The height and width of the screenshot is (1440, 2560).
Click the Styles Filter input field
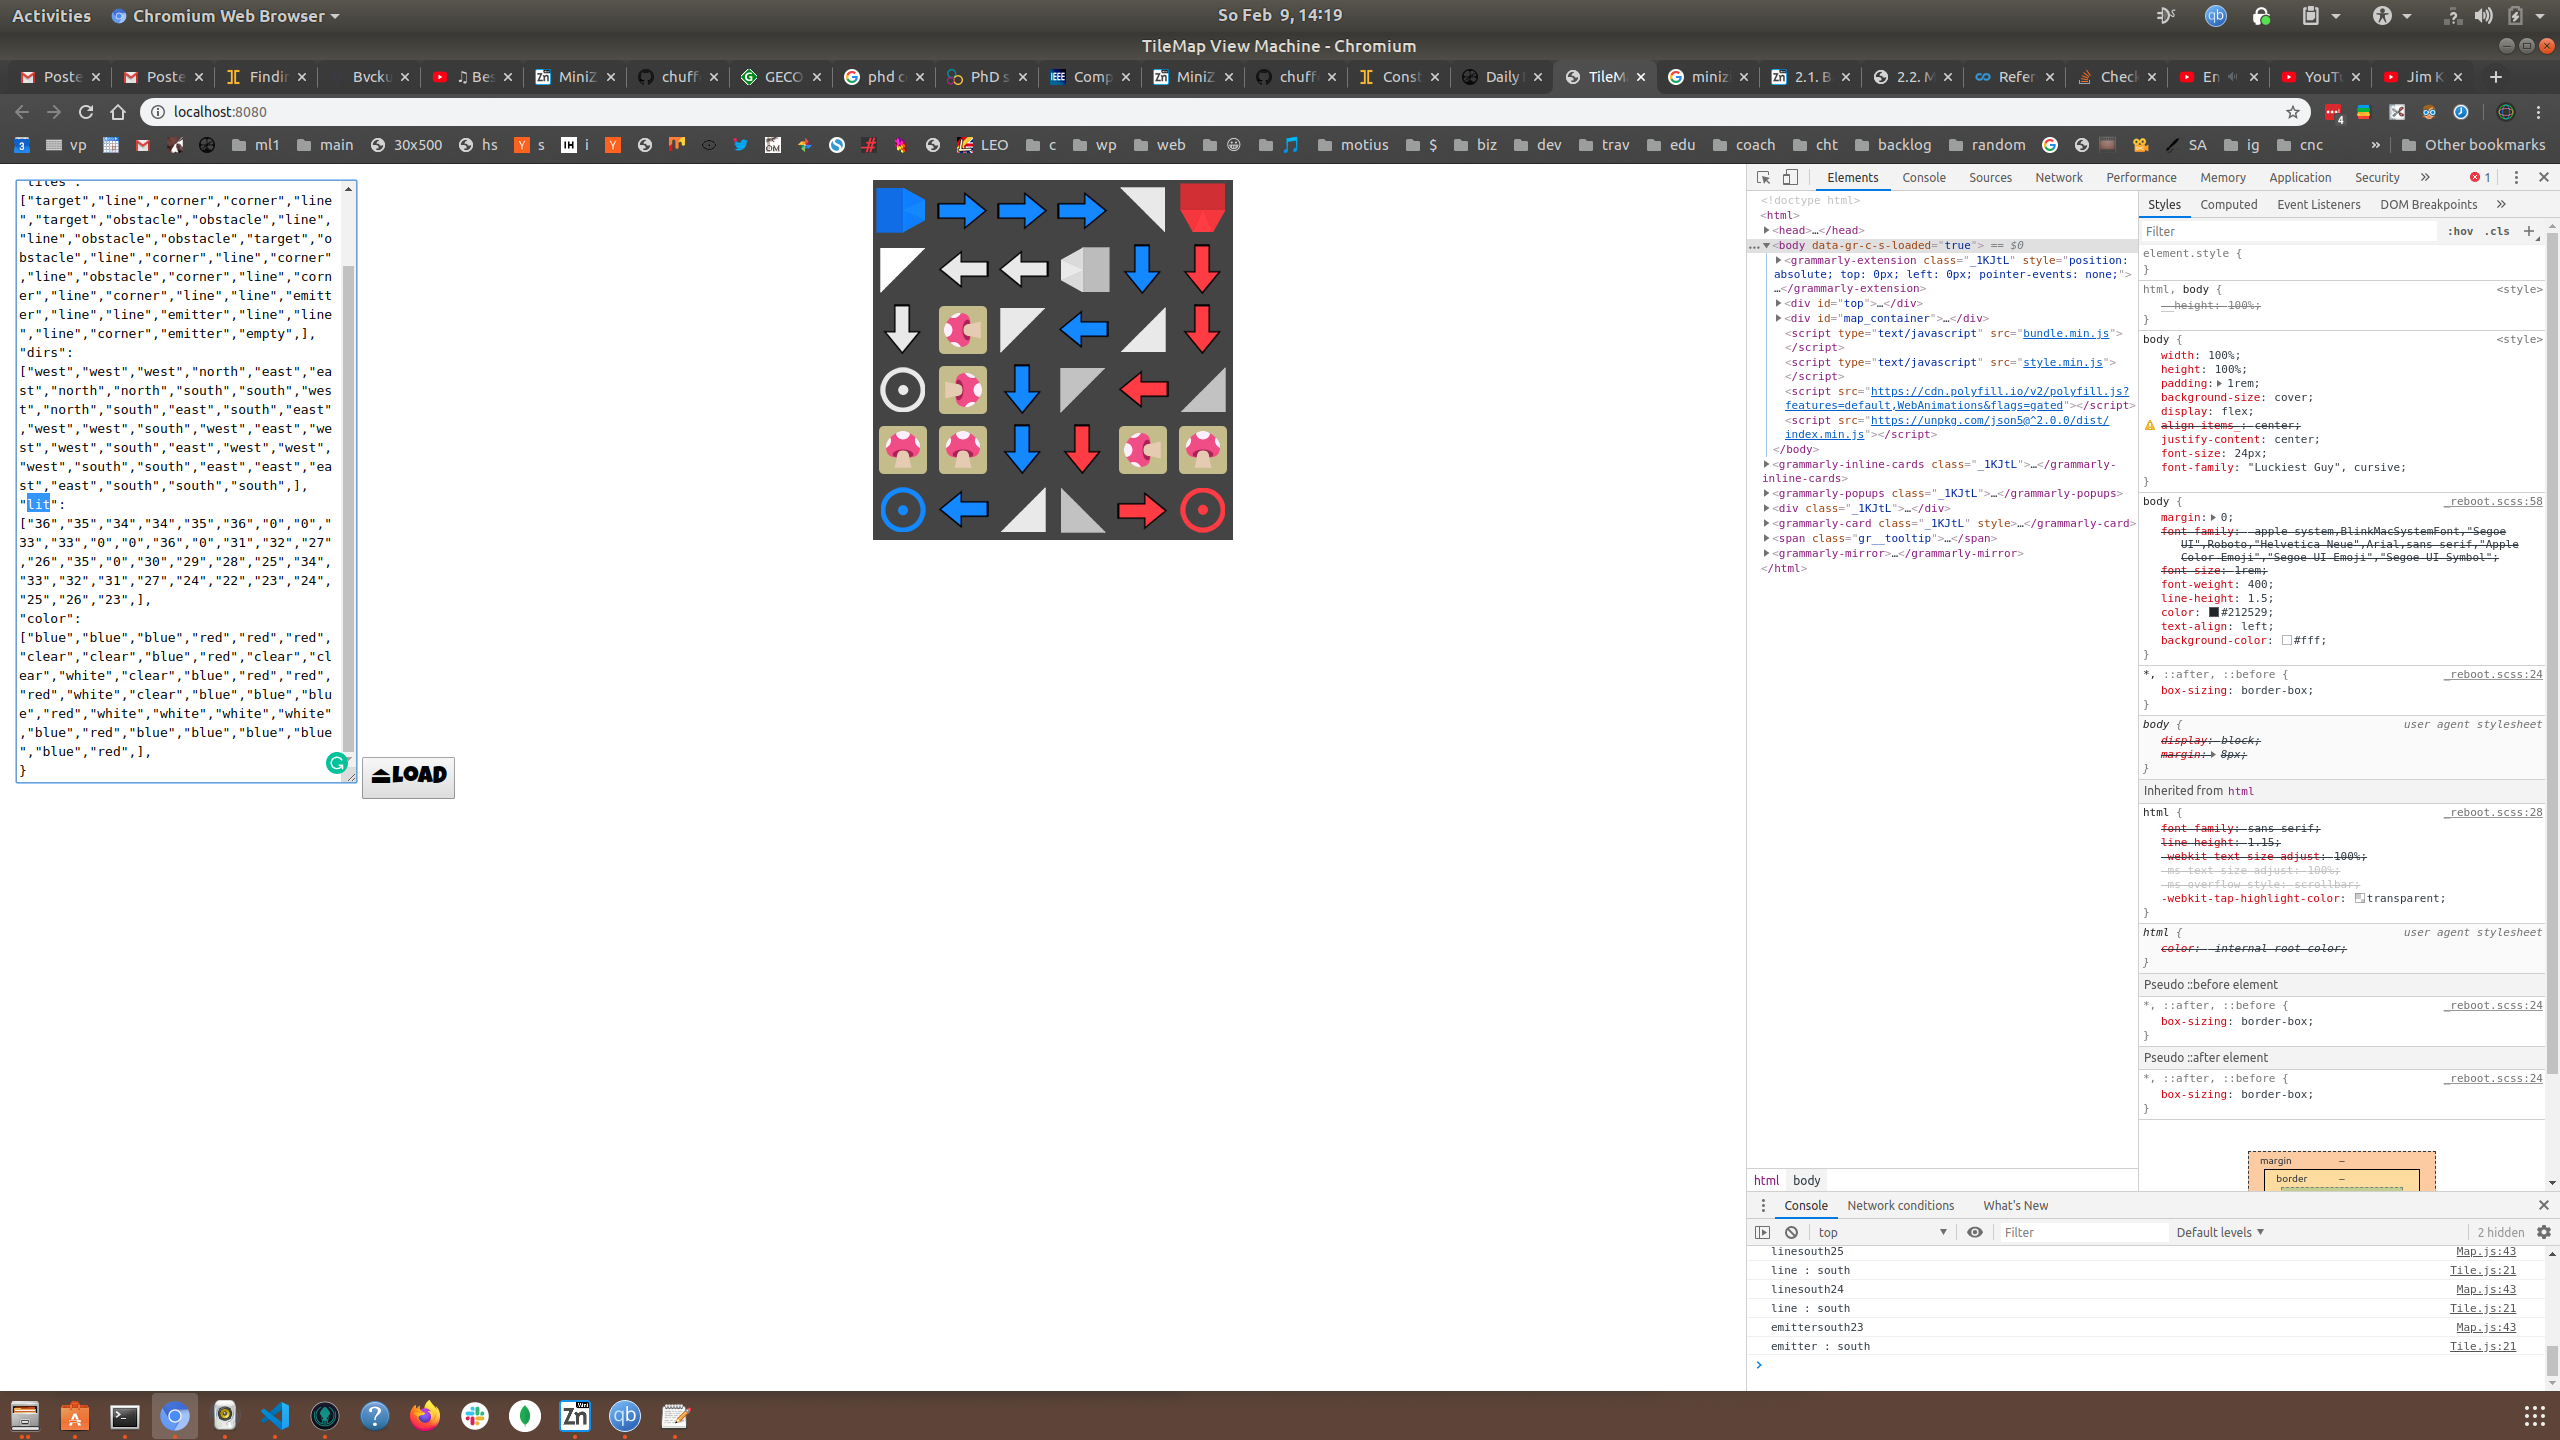click(2290, 231)
